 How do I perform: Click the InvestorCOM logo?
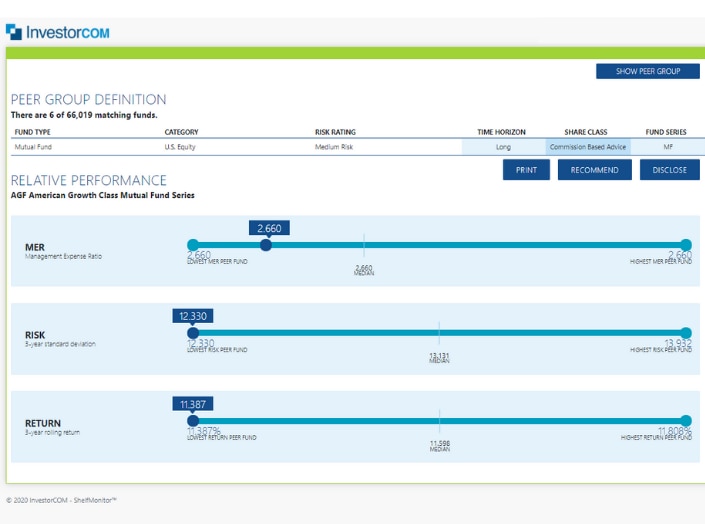point(58,32)
